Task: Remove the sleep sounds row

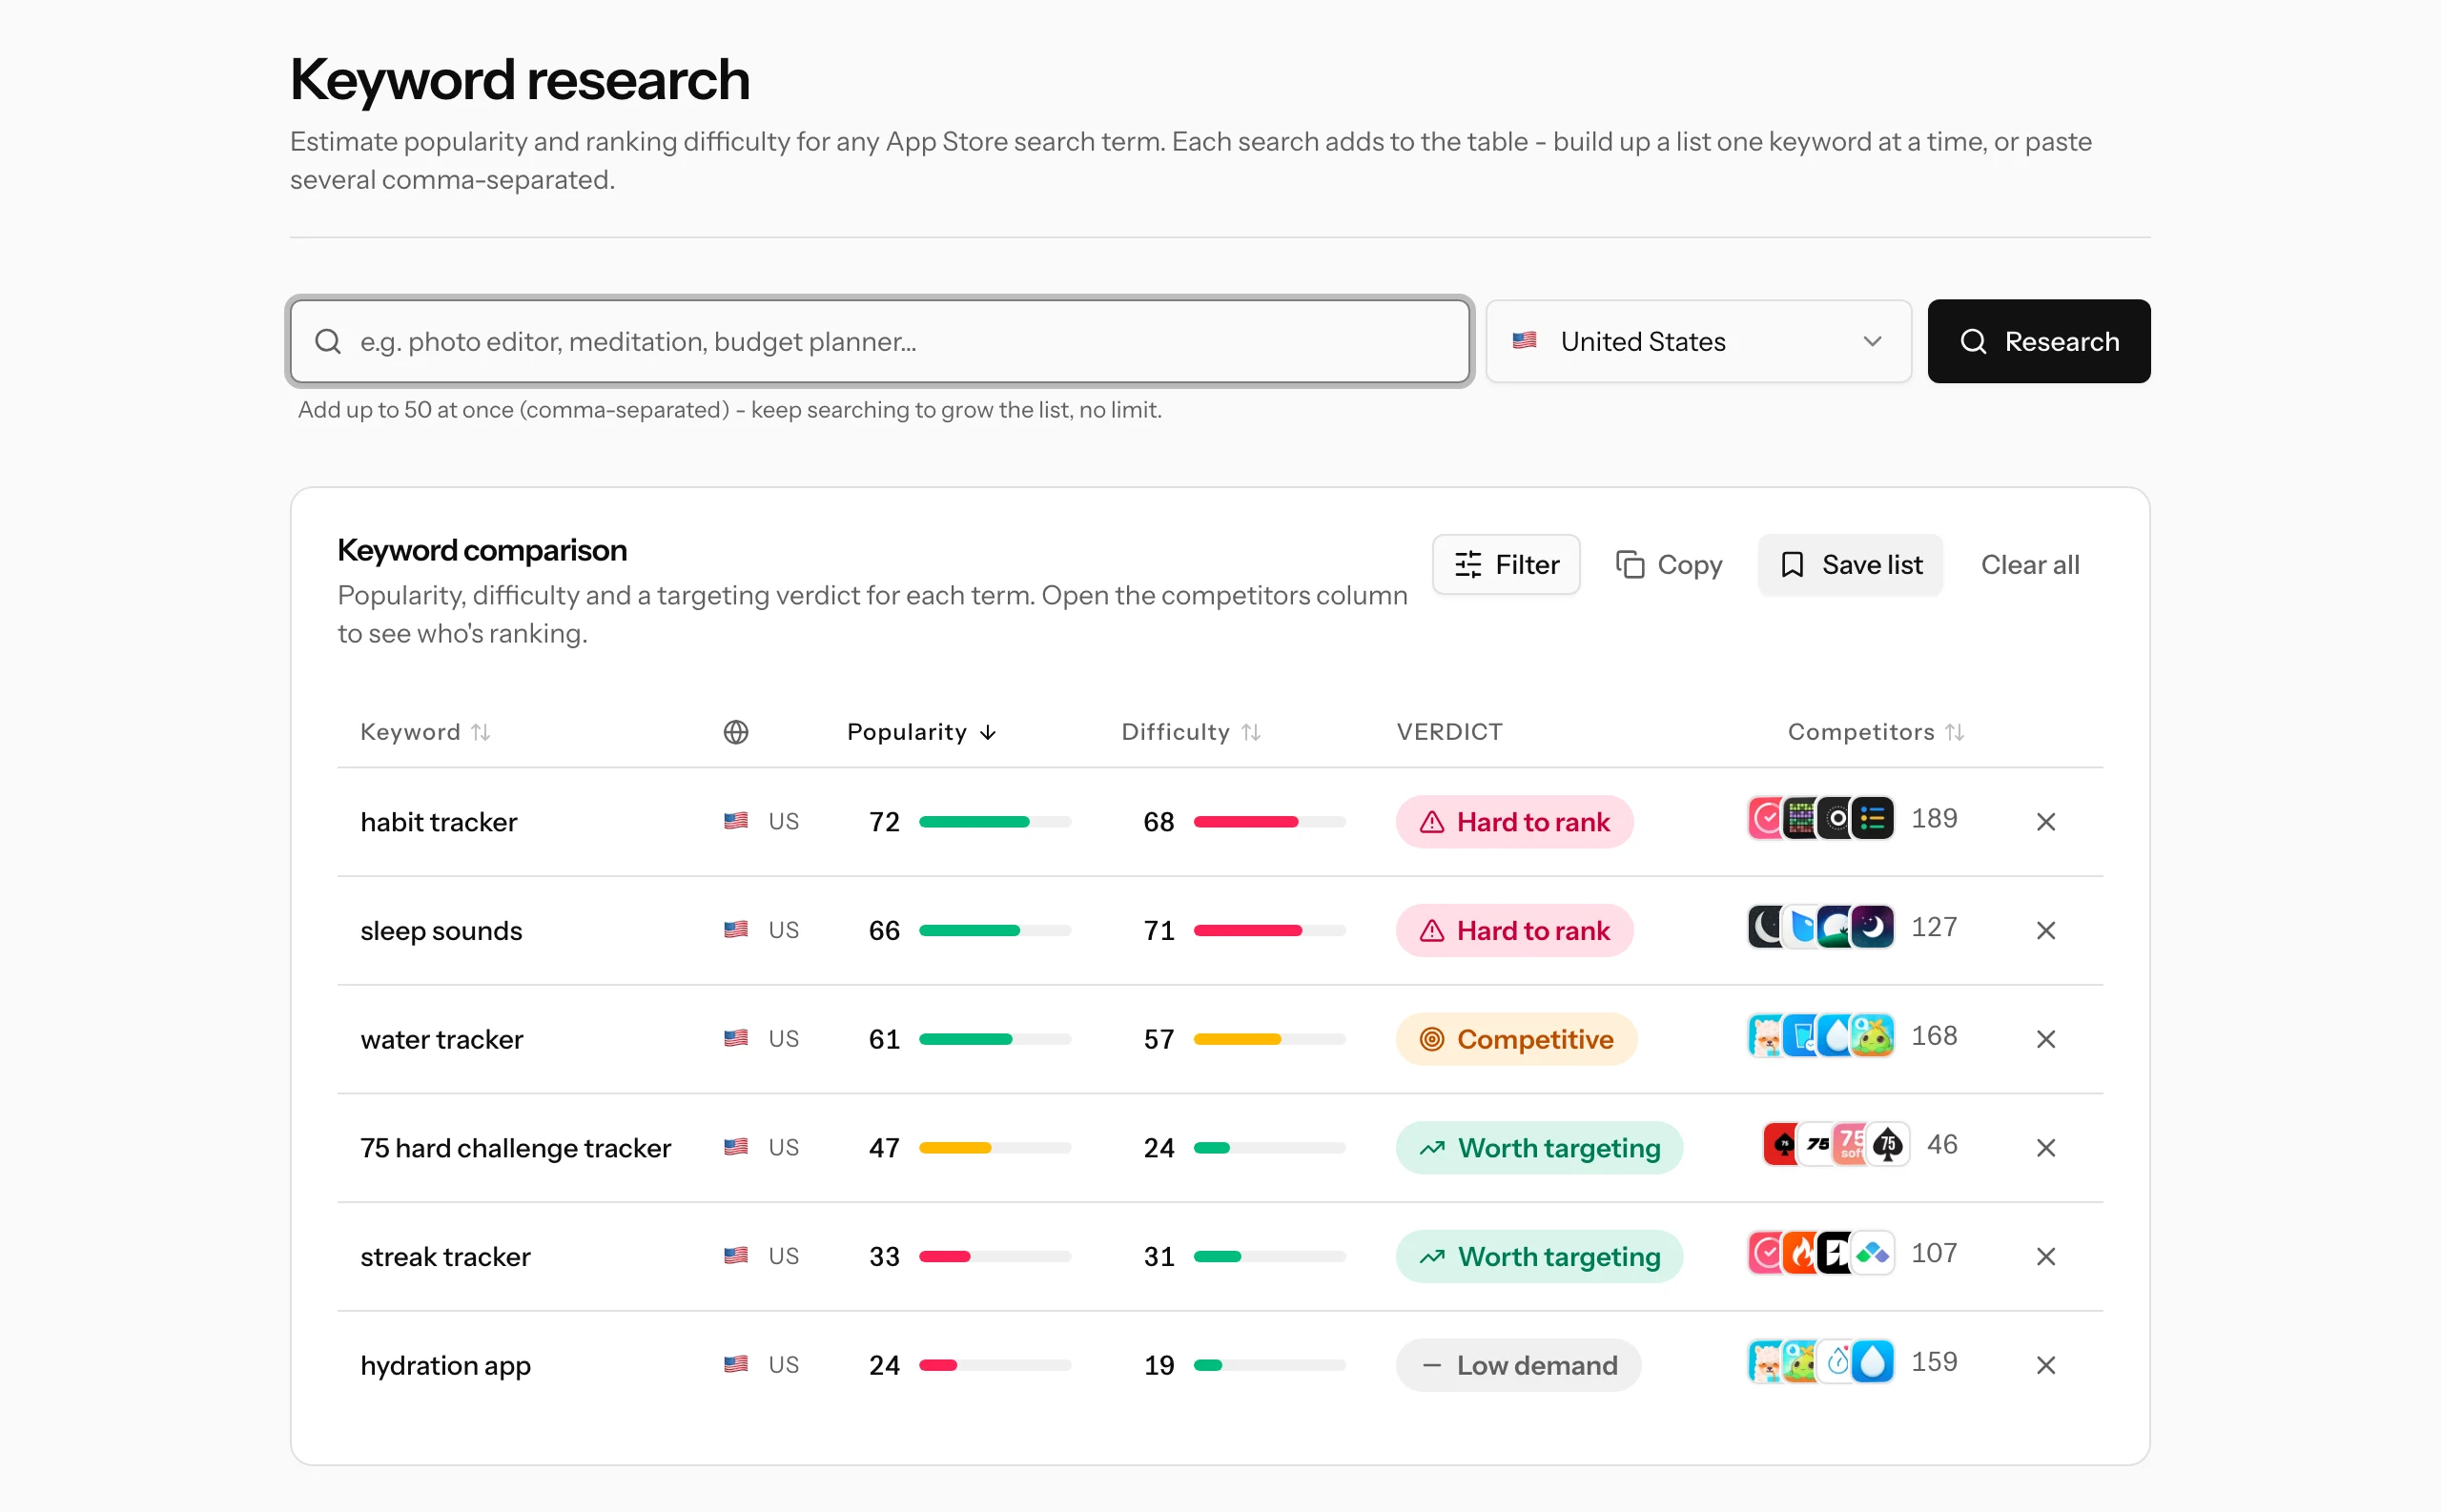Action: pos(2045,930)
